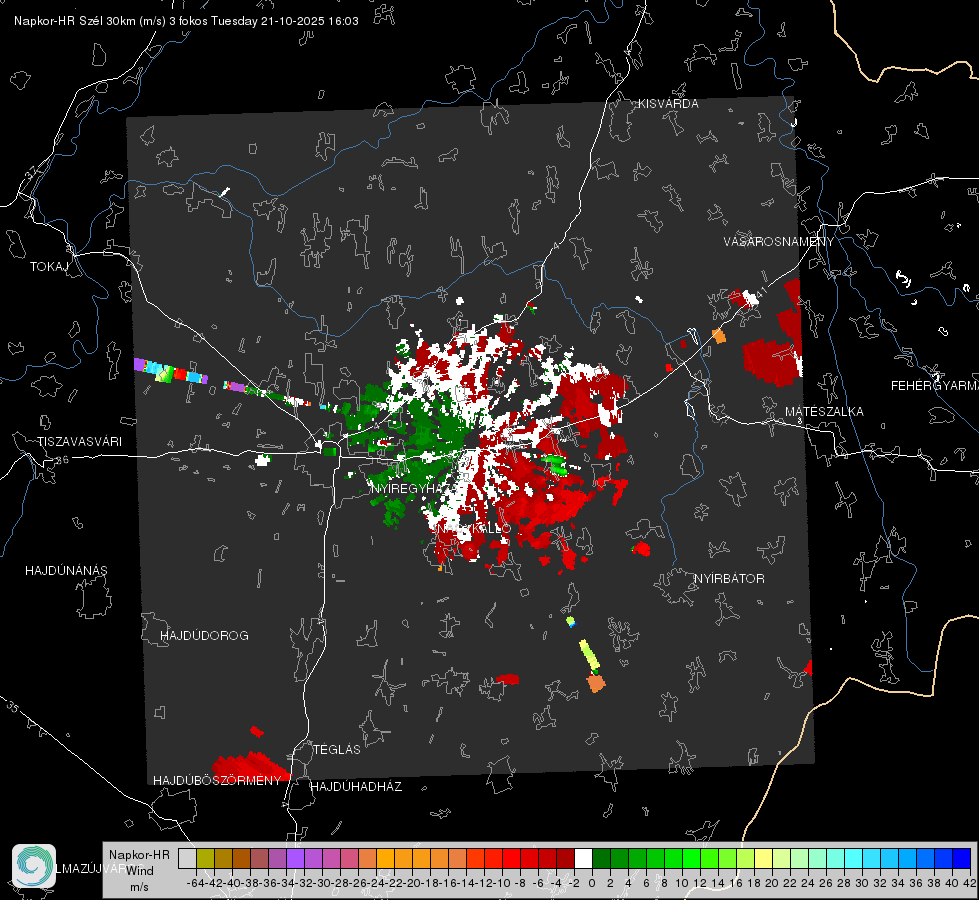The width and height of the screenshot is (979, 900).
Task: Click the swirl logo icon at bottom left
Action: (34, 866)
